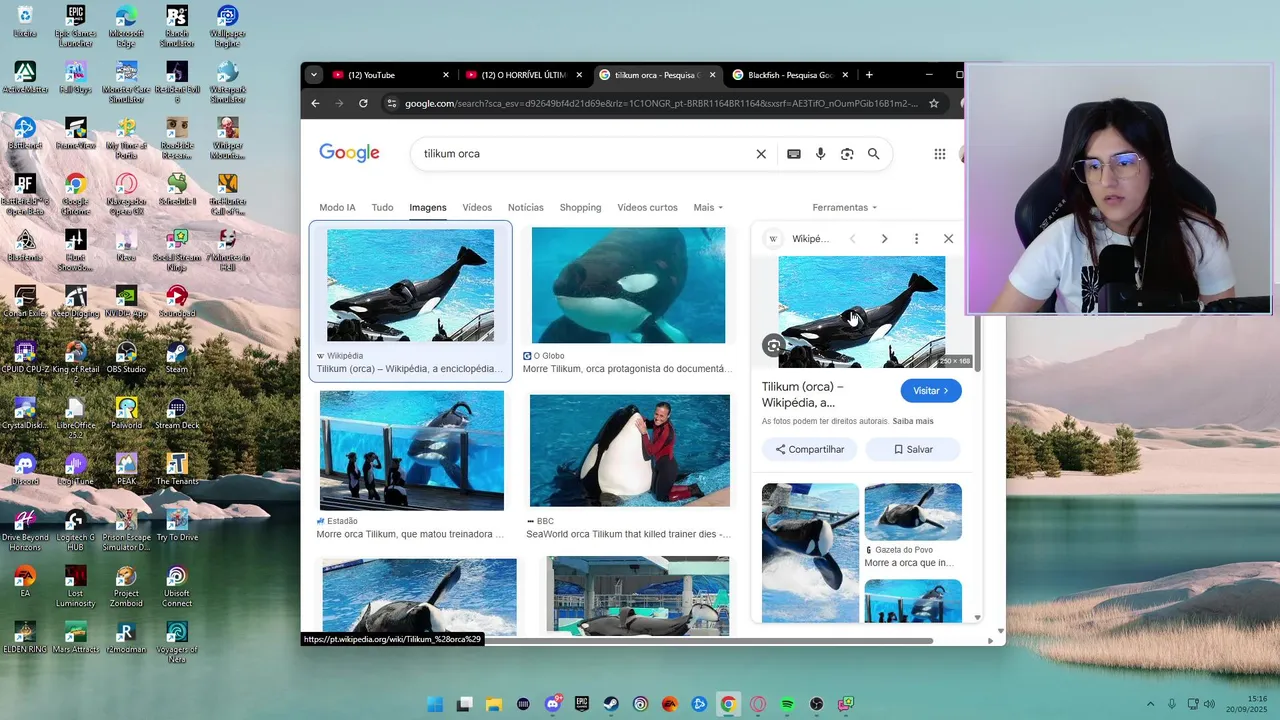Open the on-screen keyboard in Google search

(794, 154)
